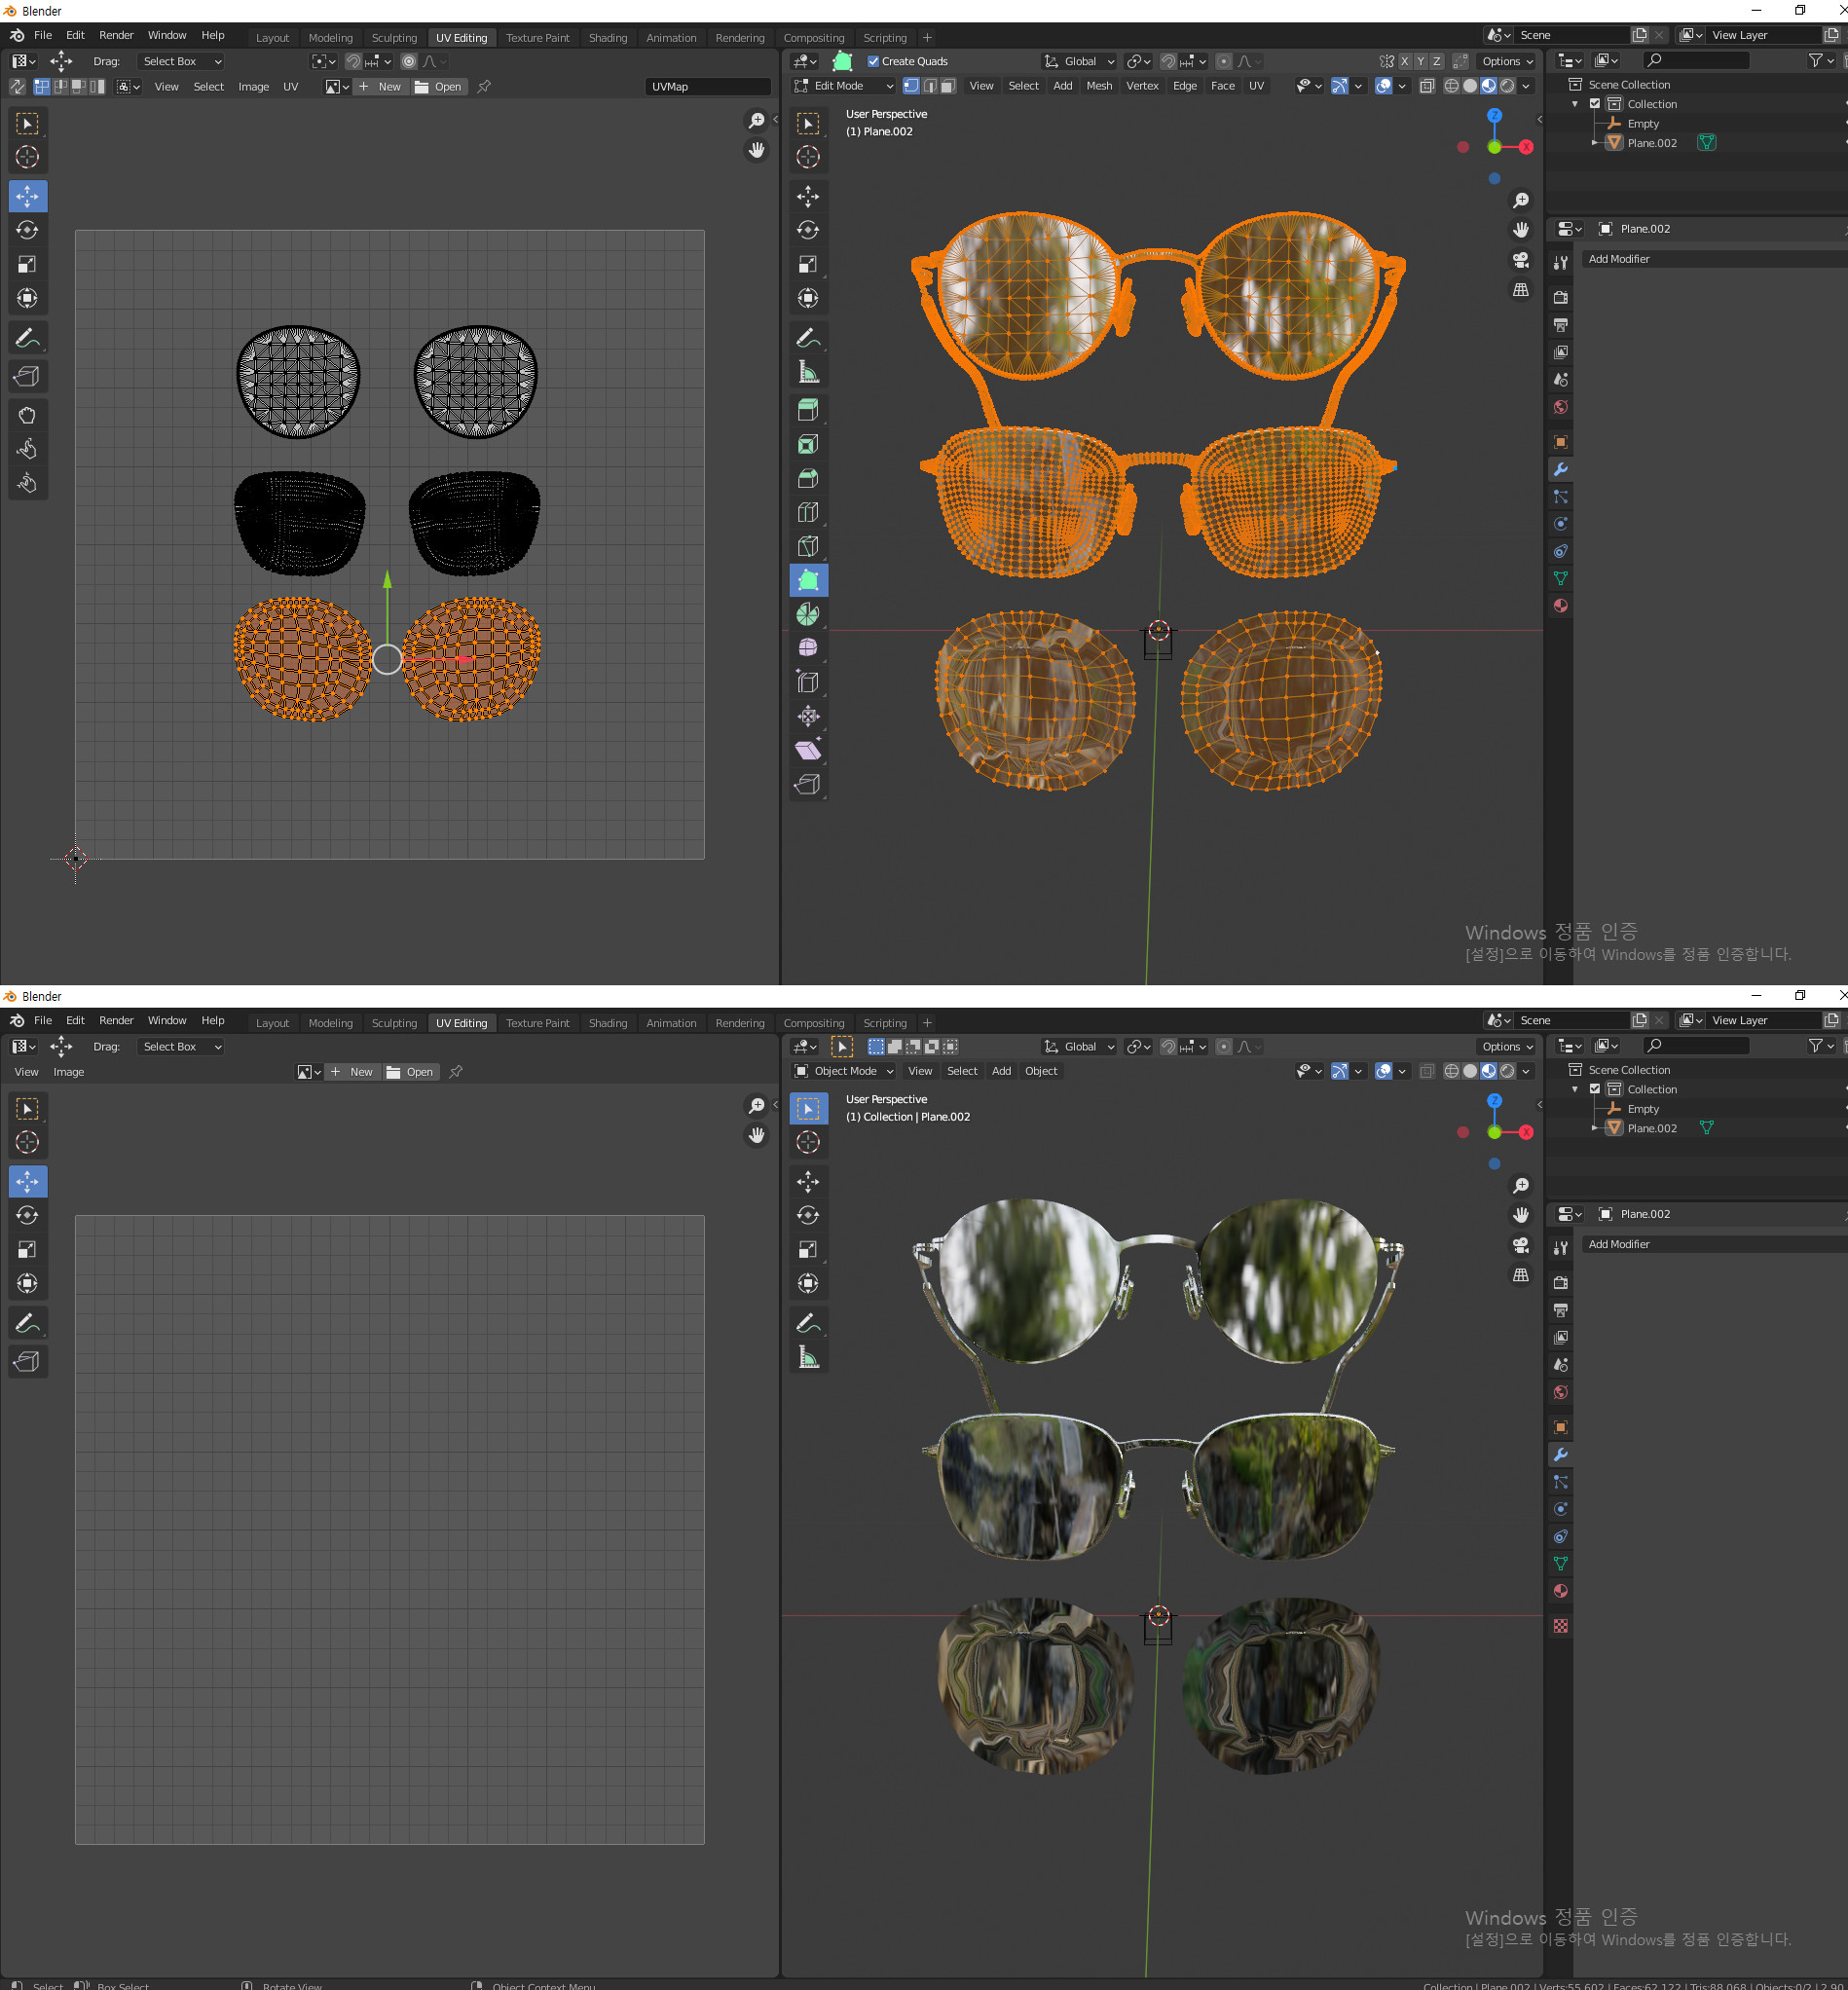Select Measure tool in top 3D viewport toolbar
The image size is (1848, 1990).
[x=808, y=372]
